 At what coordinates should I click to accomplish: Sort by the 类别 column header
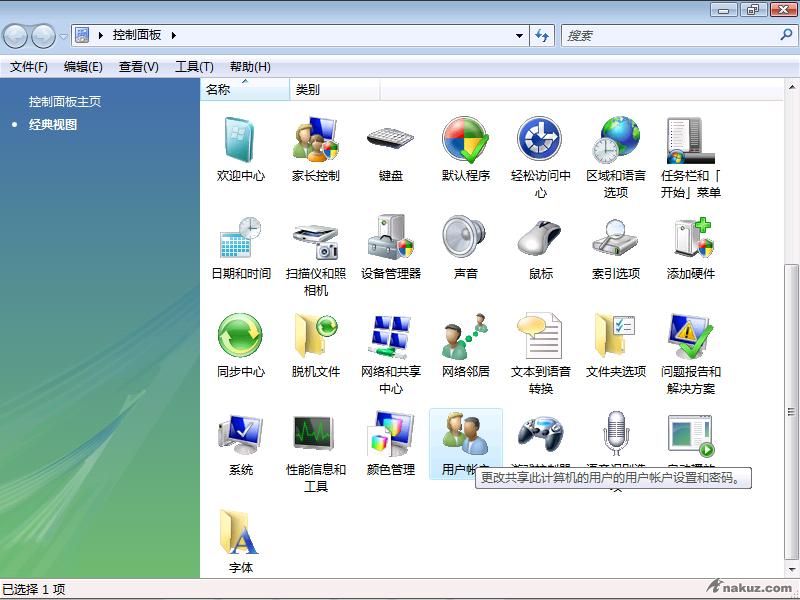pyautogui.click(x=335, y=90)
